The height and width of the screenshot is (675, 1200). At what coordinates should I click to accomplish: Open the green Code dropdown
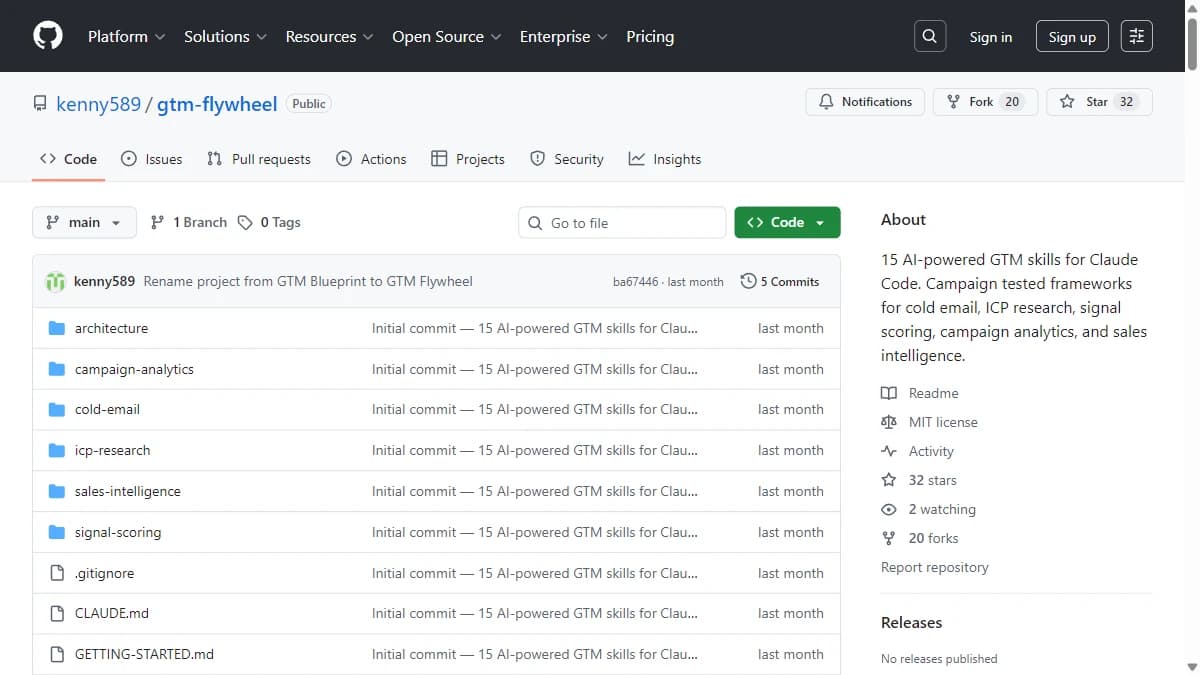pos(787,223)
